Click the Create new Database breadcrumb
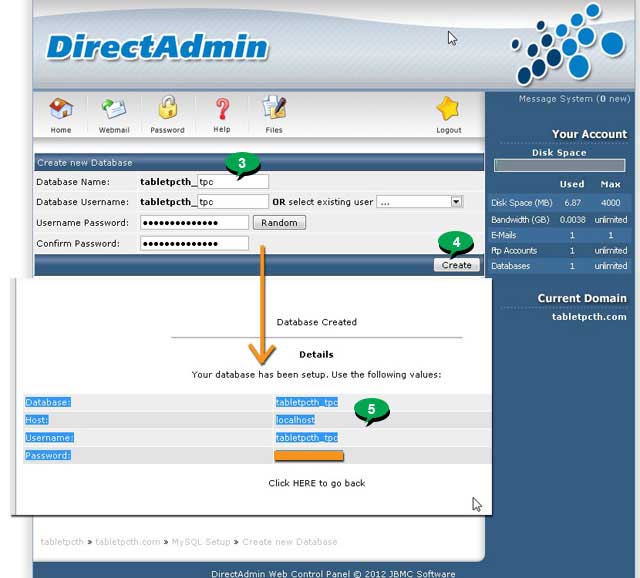 (290, 542)
